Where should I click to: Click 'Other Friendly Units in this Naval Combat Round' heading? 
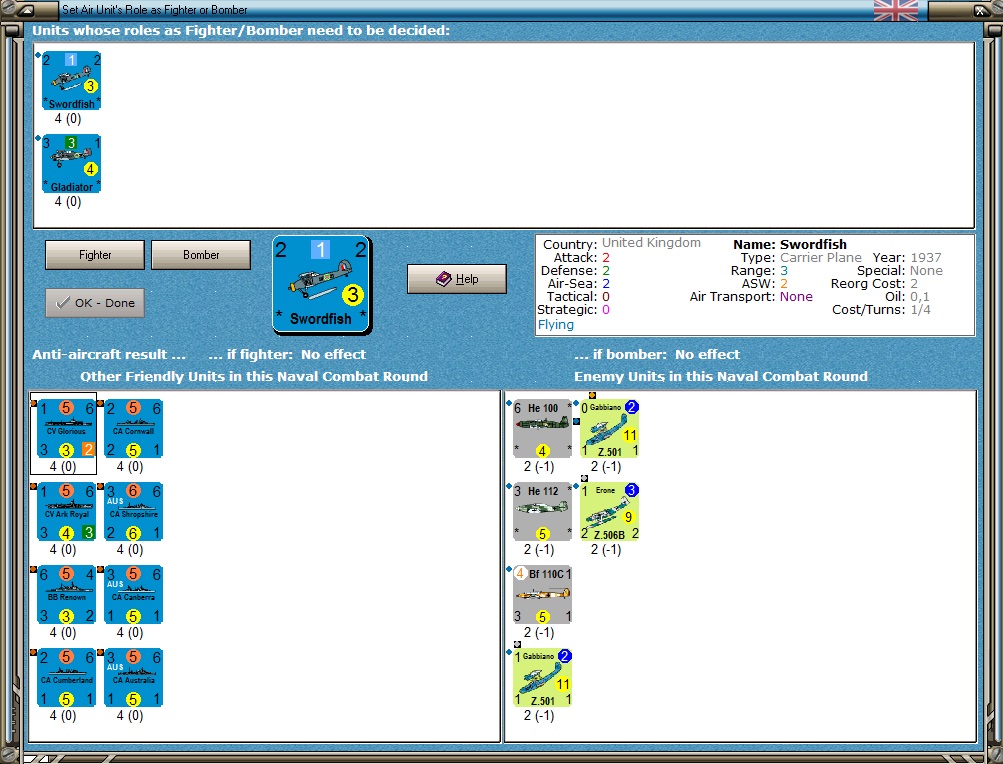click(254, 376)
